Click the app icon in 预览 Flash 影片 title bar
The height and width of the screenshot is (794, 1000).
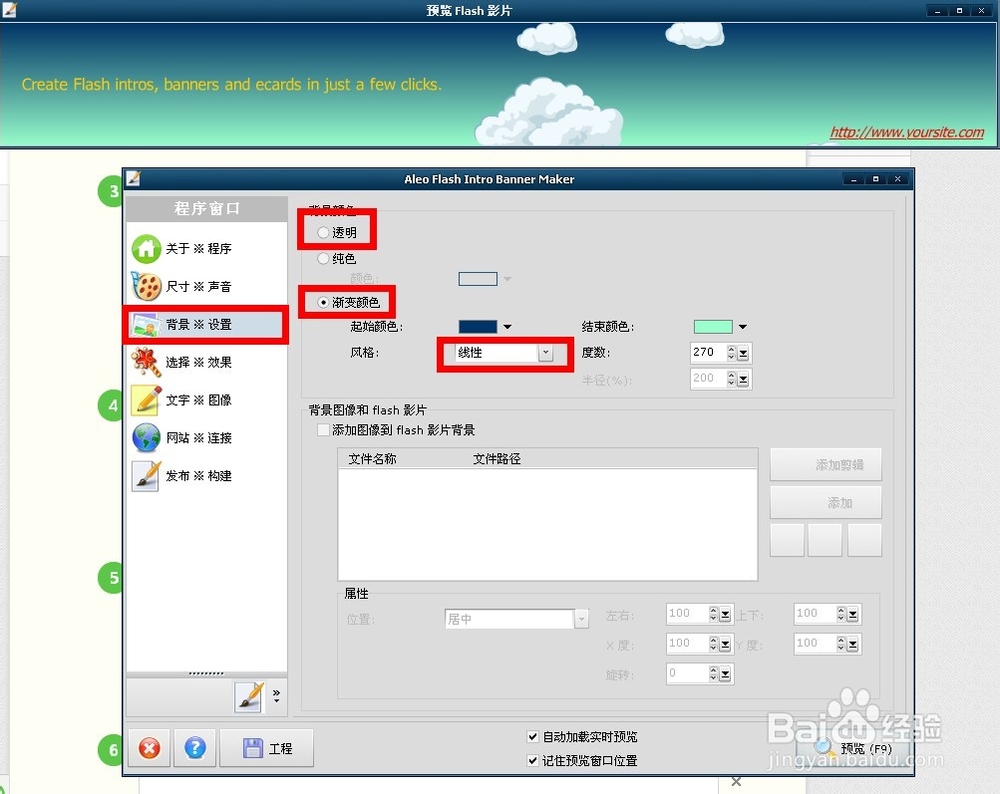[10, 10]
